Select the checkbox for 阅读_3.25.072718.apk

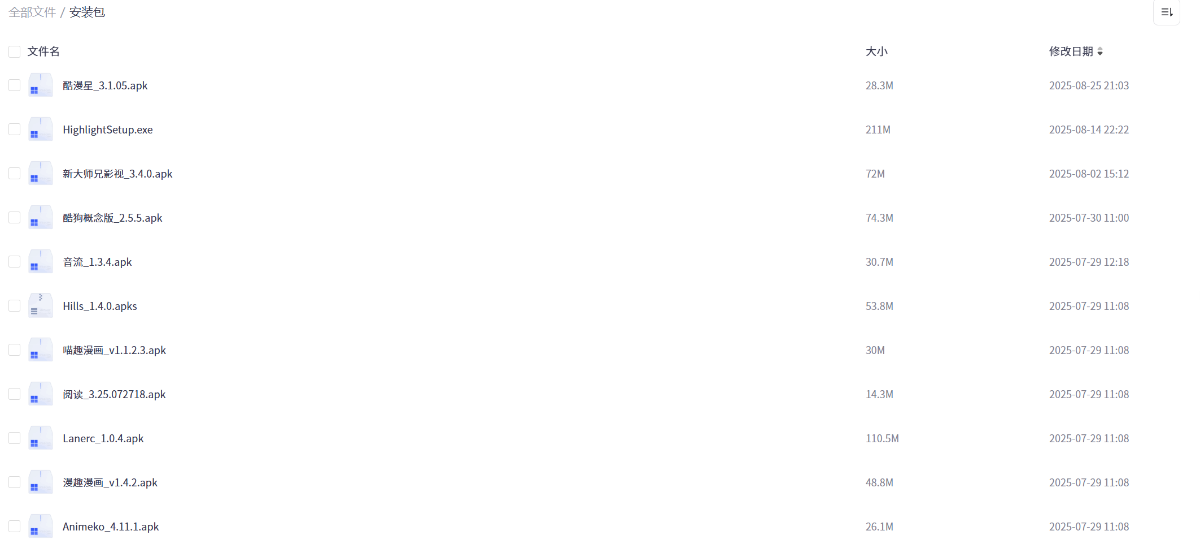14,394
